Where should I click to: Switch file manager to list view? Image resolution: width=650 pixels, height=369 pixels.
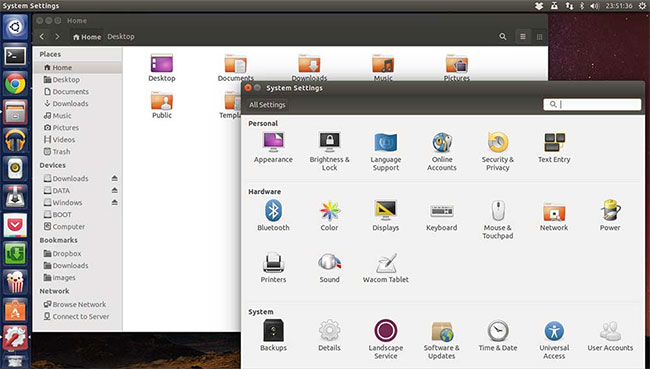[523, 36]
